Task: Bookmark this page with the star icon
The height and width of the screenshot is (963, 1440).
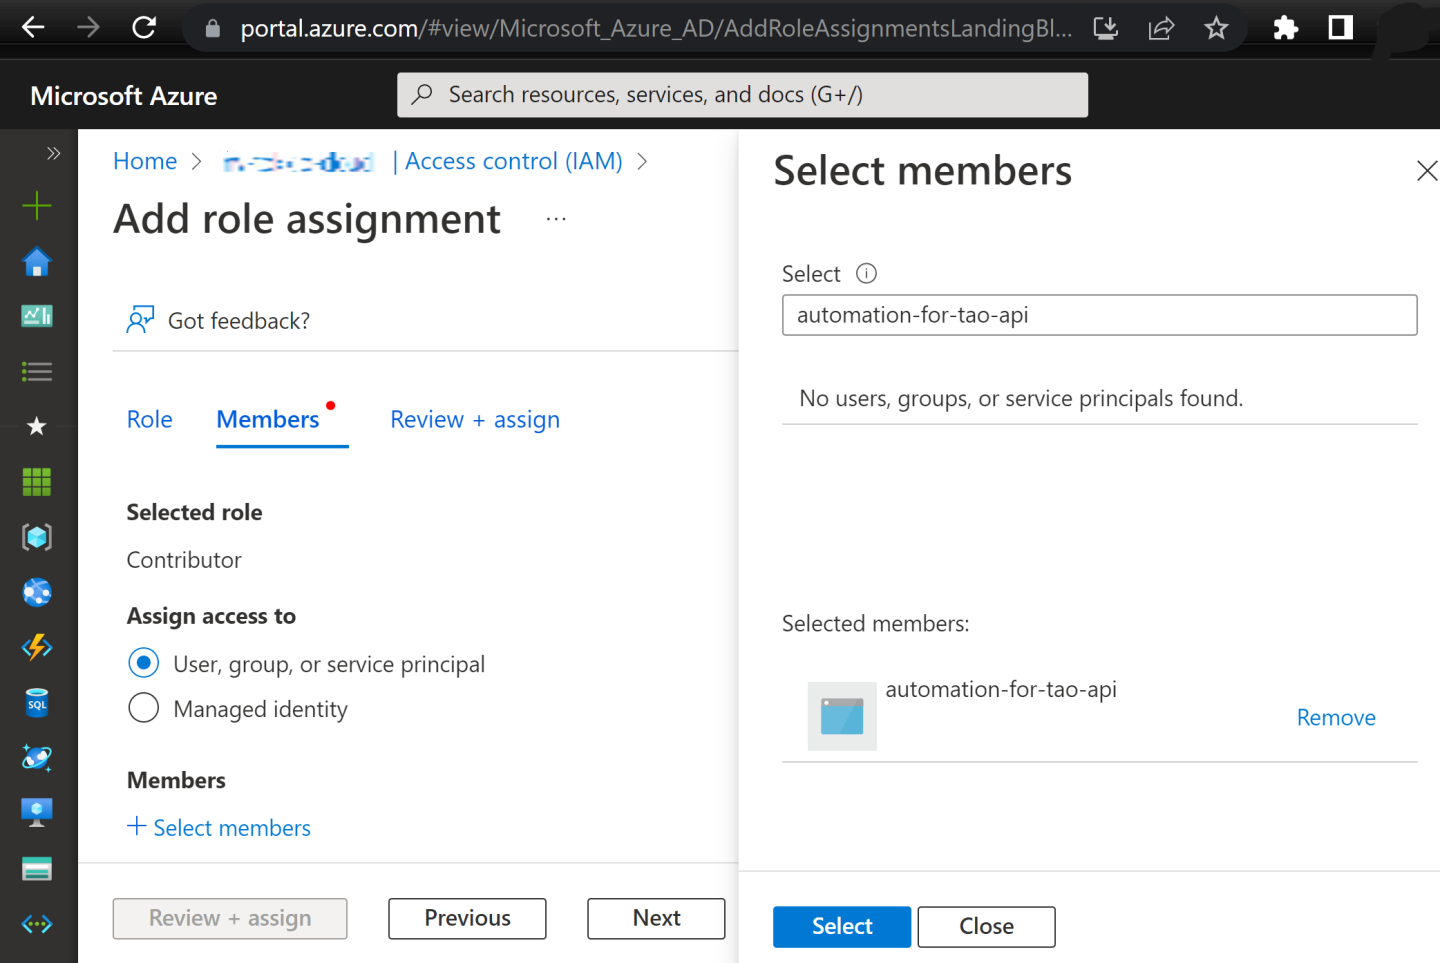Action: pos(1216,28)
